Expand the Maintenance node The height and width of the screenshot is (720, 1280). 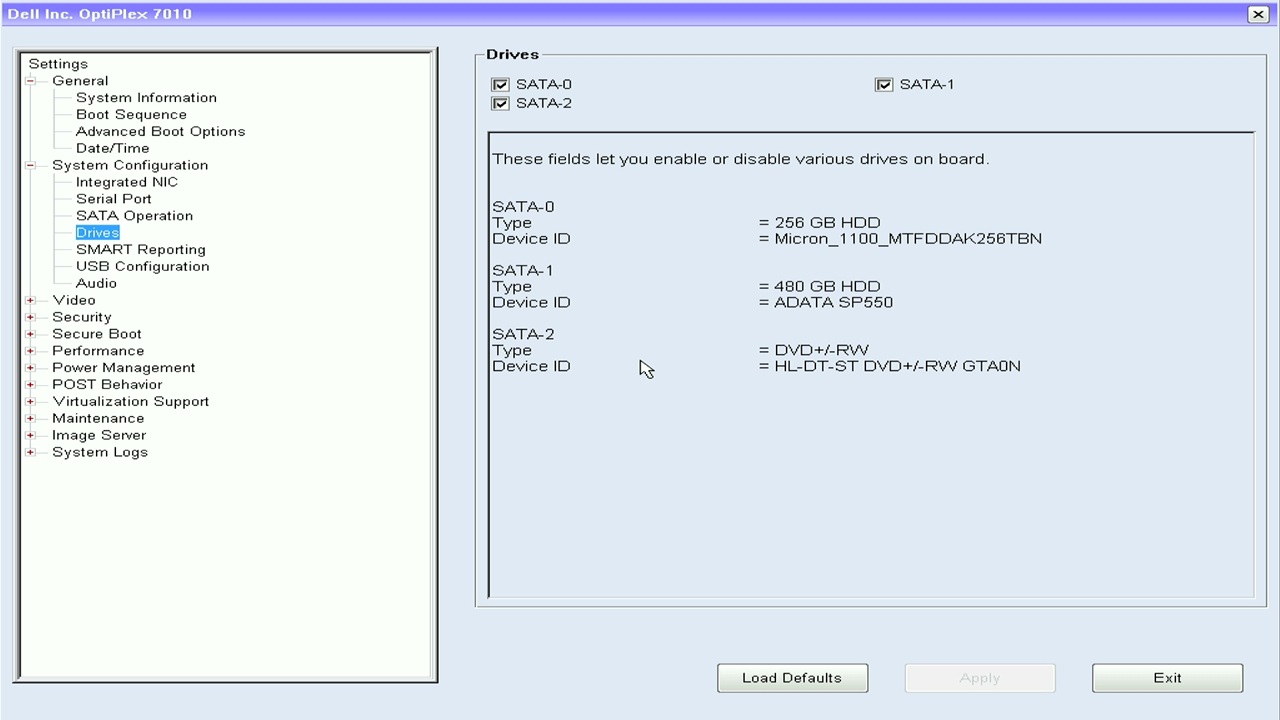tap(30, 419)
